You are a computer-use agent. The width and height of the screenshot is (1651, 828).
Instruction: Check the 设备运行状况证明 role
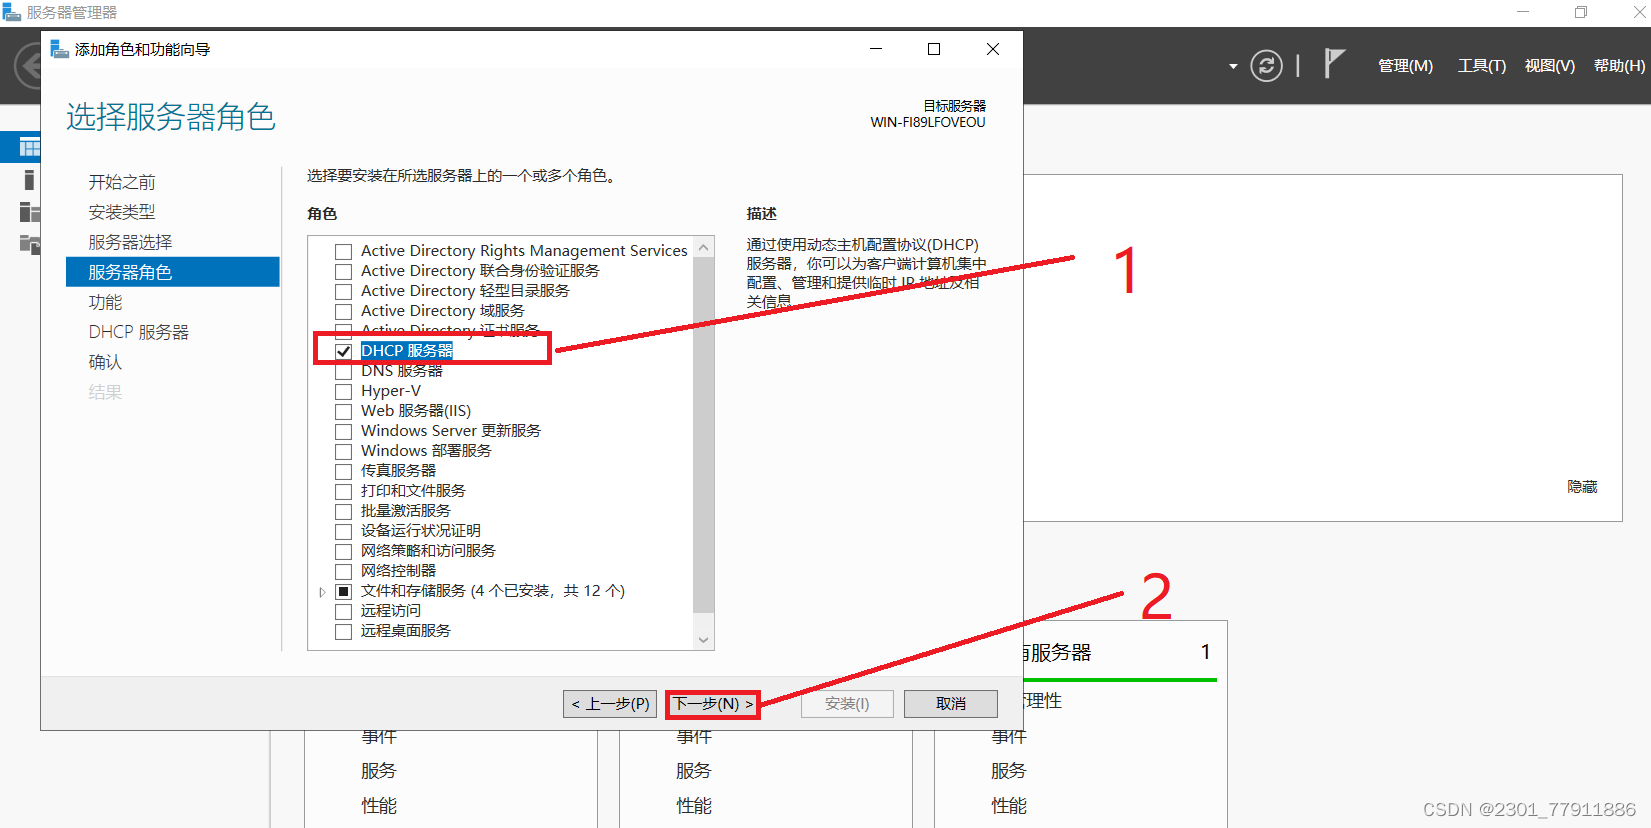coord(343,531)
